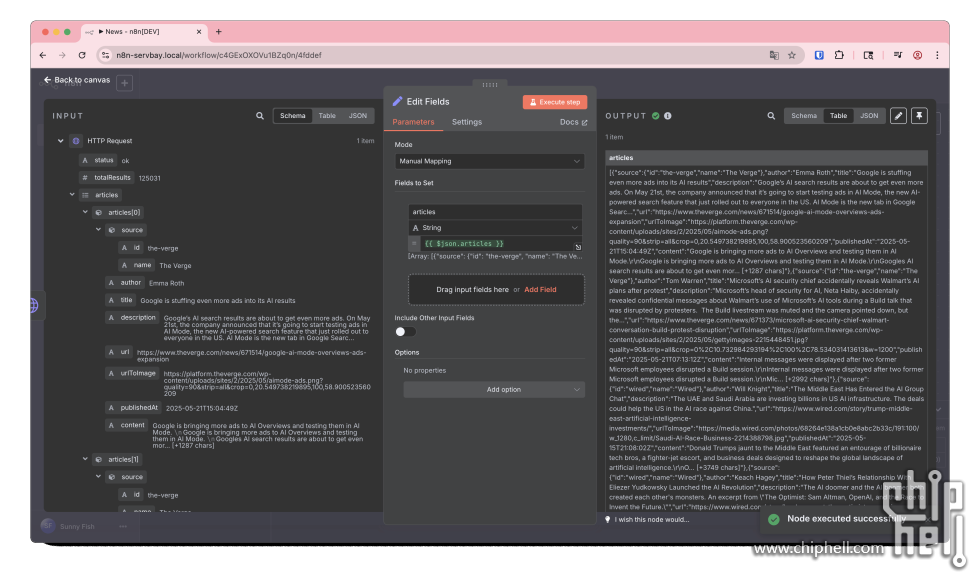Screen dimensions: 980x583
Task: Select the urlToImage field
Action: tap(132, 374)
